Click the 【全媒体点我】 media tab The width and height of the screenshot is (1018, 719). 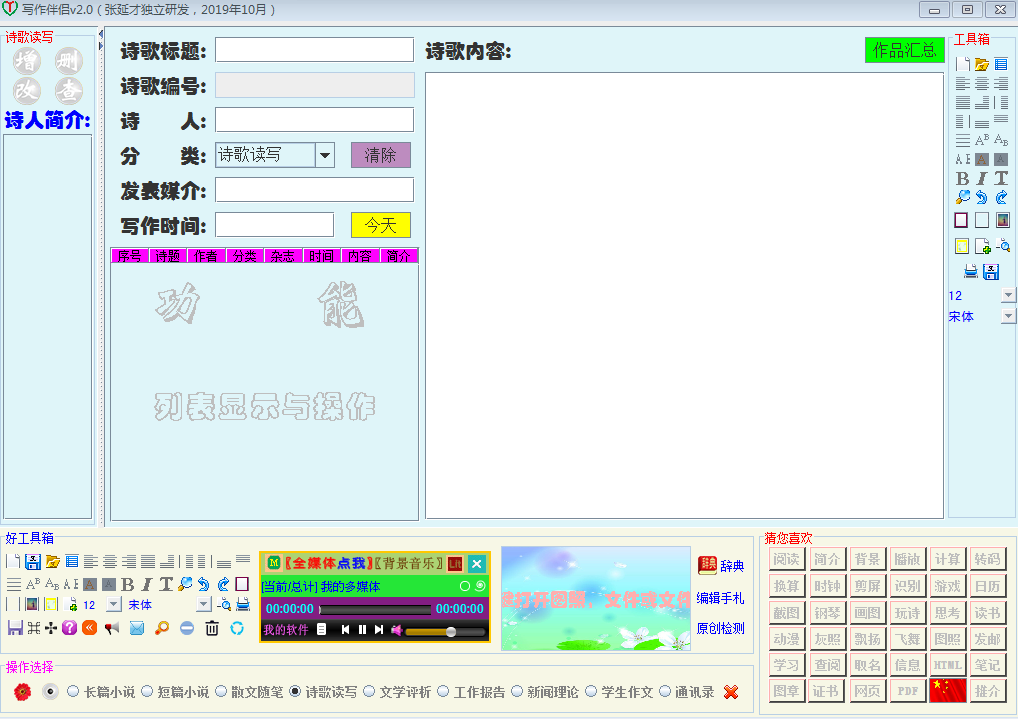(326, 564)
